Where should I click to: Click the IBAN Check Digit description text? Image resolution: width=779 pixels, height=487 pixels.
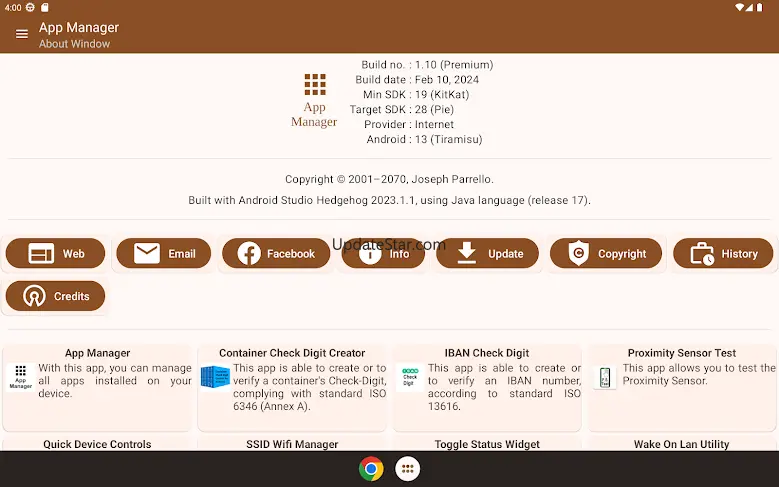pos(504,387)
